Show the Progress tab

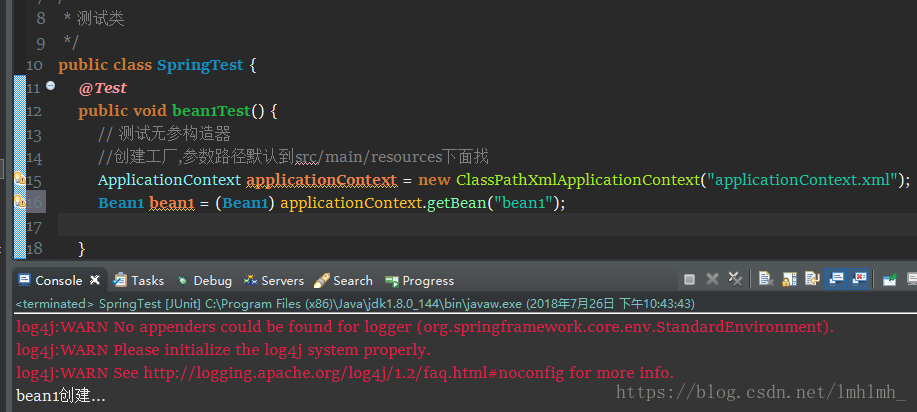point(419,281)
